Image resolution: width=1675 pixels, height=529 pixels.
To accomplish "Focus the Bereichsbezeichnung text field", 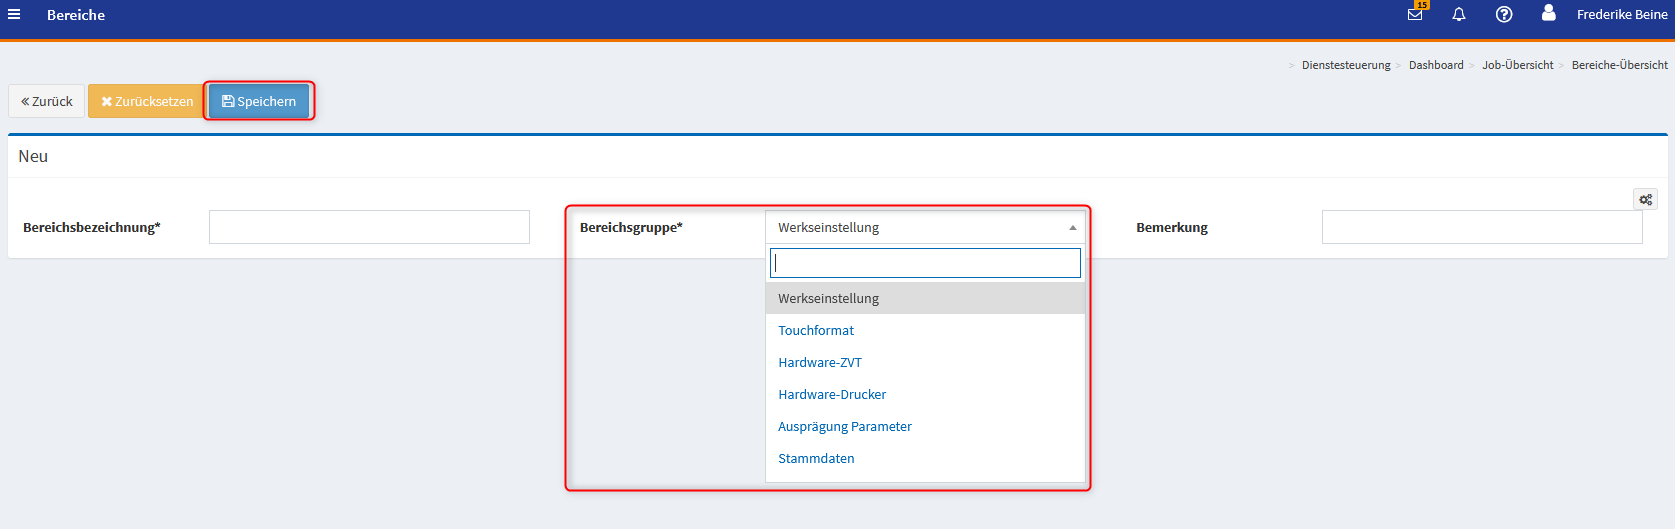I will click(x=369, y=227).
